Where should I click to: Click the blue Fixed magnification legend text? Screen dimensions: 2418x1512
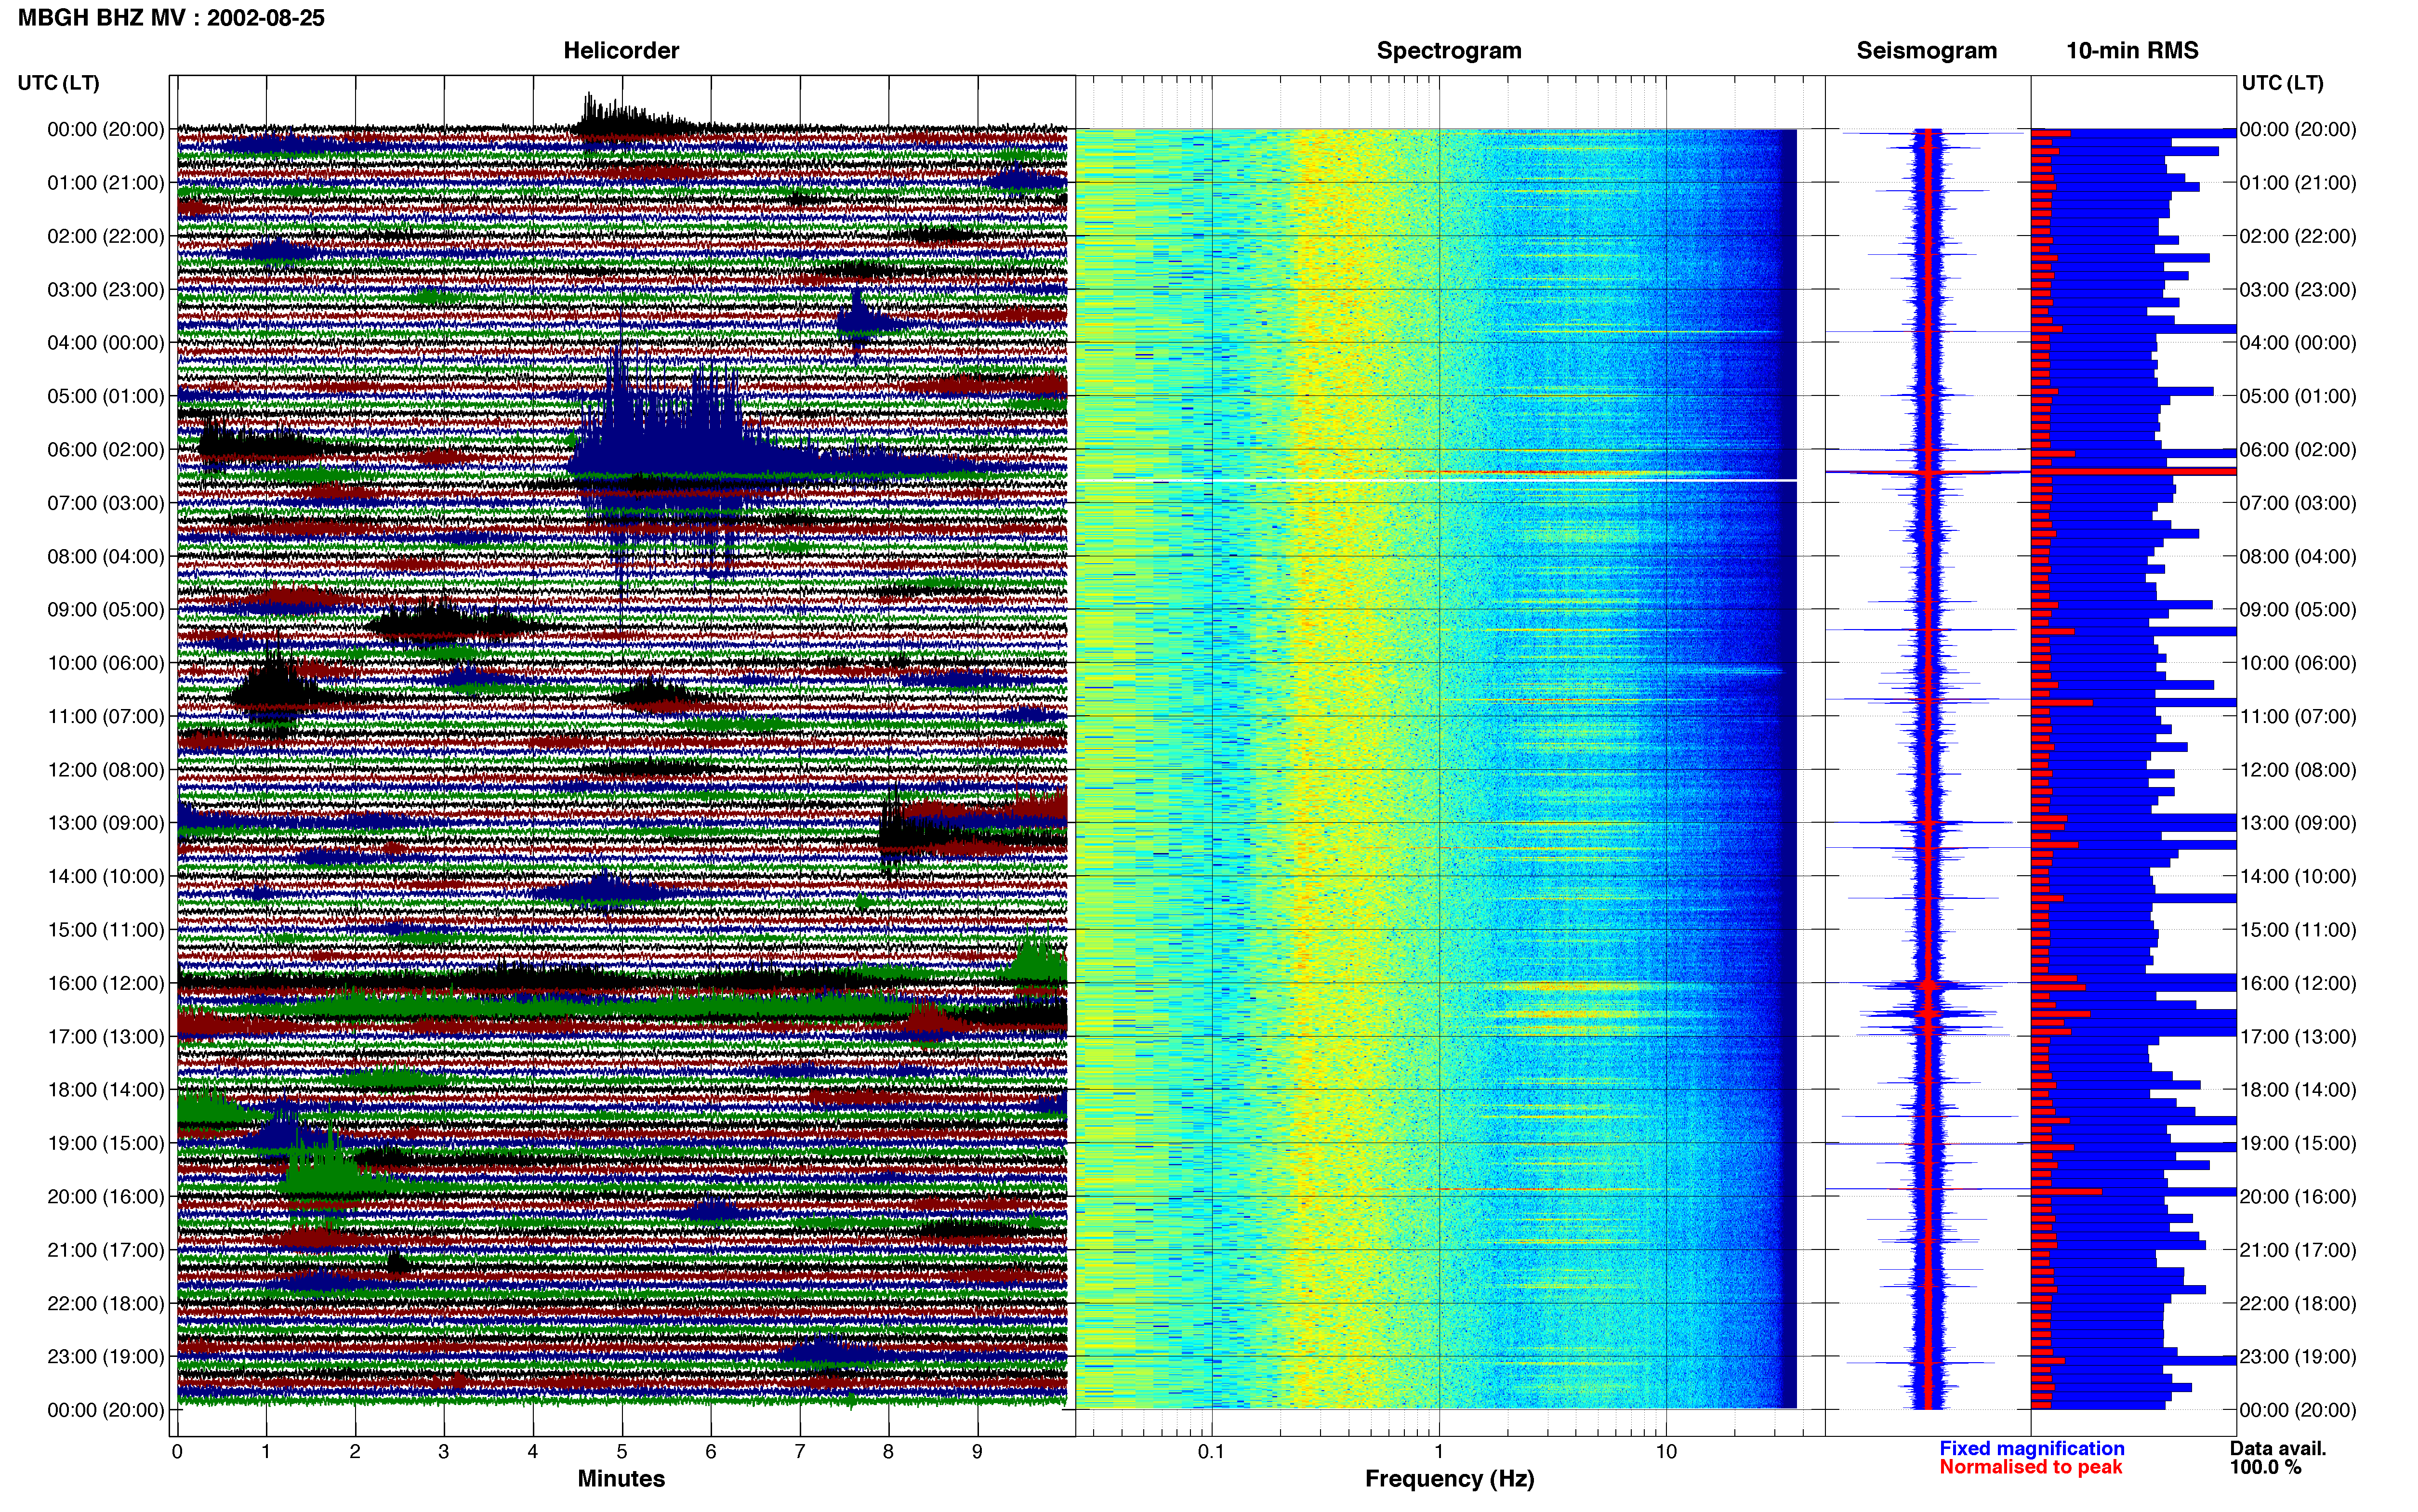click(x=2031, y=1448)
